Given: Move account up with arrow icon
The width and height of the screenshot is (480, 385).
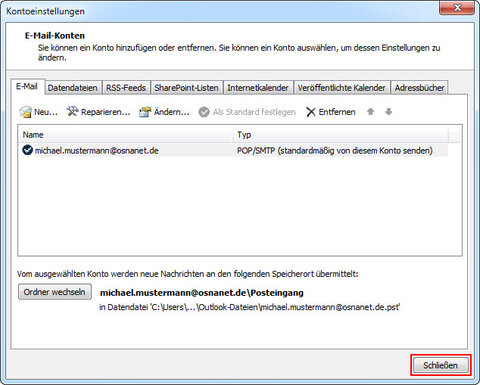Looking at the screenshot, I should coord(370,112).
